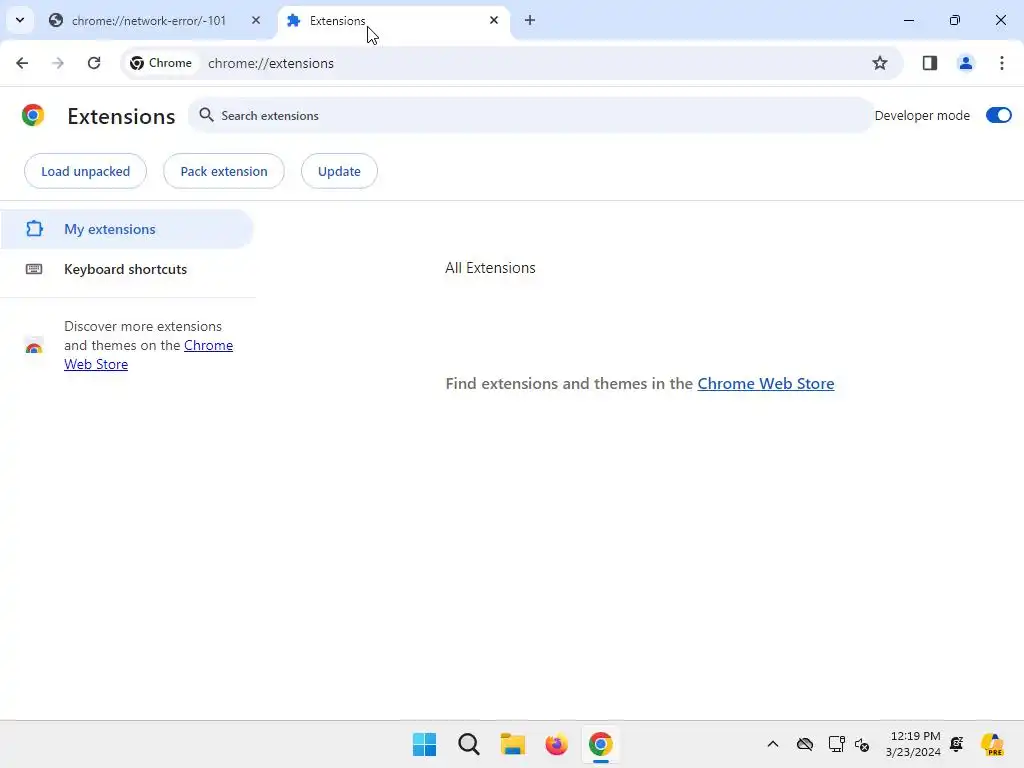Click the PRE badge icon in tray
1024x768 pixels.
(x=992, y=744)
